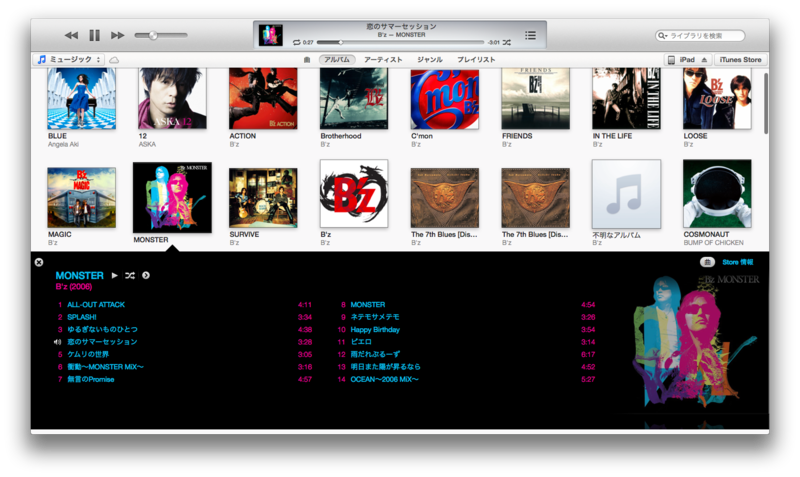Open the COSMONAUT album cover

click(717, 194)
